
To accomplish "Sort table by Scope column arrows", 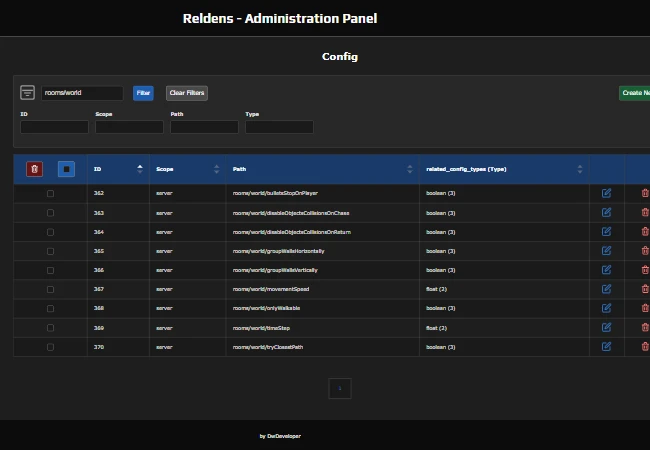I will pyautogui.click(x=216, y=169).
